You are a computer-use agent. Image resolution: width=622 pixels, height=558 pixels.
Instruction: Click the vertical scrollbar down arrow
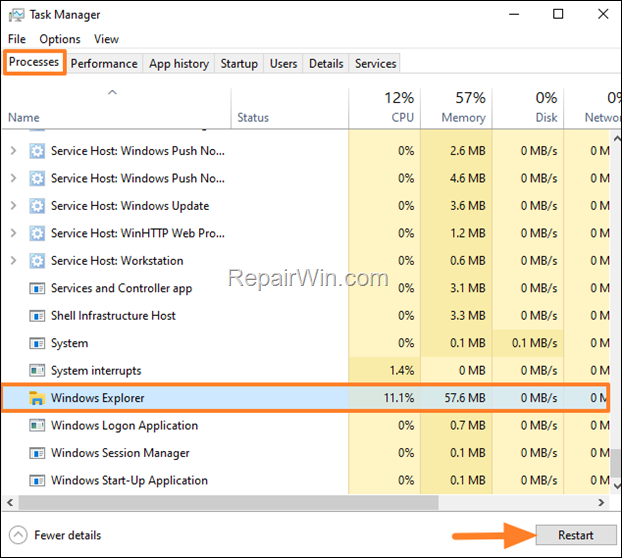tap(617, 485)
